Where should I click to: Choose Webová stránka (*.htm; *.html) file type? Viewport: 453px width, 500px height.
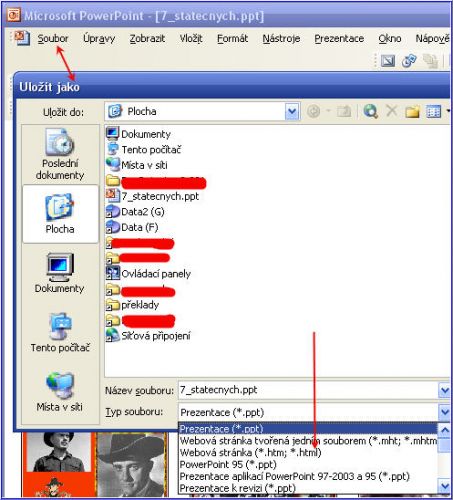pos(250,453)
